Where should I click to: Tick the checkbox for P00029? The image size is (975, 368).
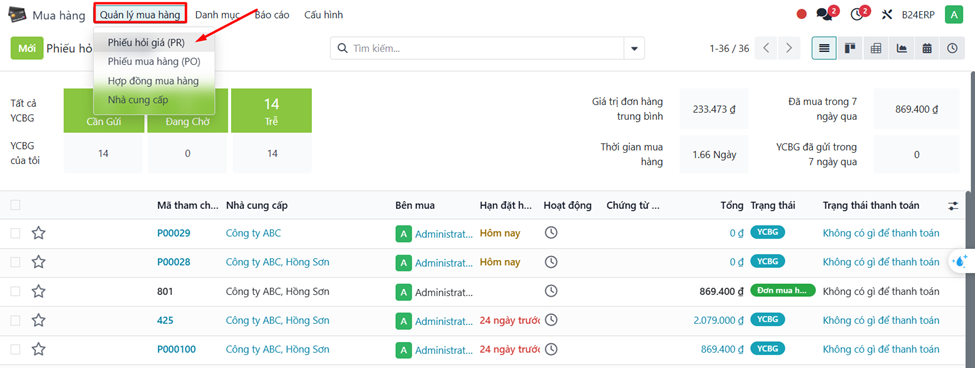[16, 233]
